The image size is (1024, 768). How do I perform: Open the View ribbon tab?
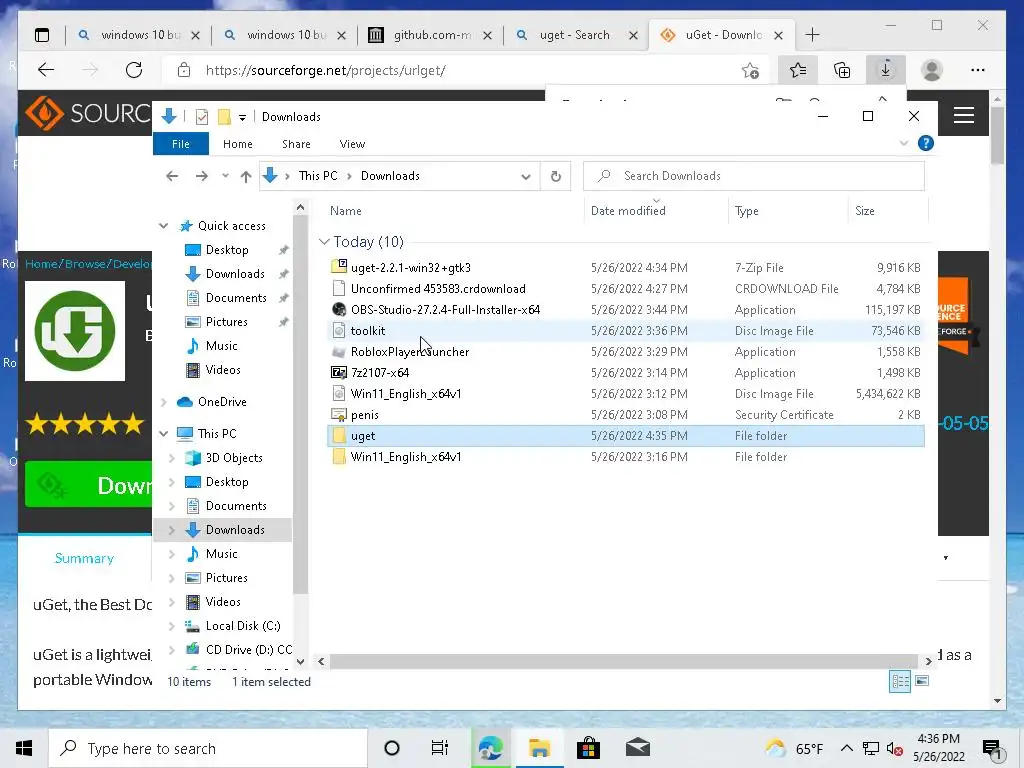coord(352,144)
